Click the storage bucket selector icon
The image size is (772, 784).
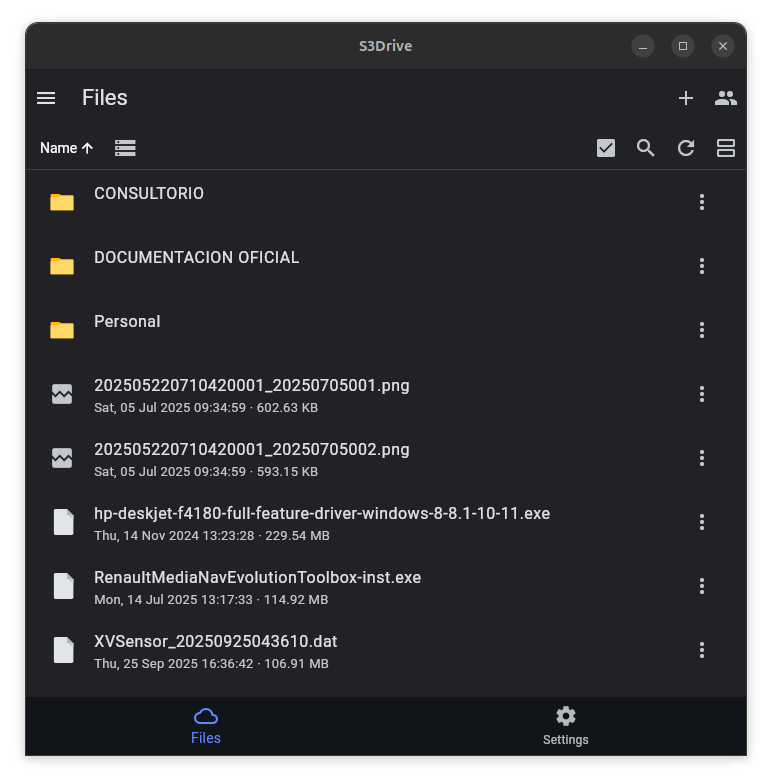[125, 148]
